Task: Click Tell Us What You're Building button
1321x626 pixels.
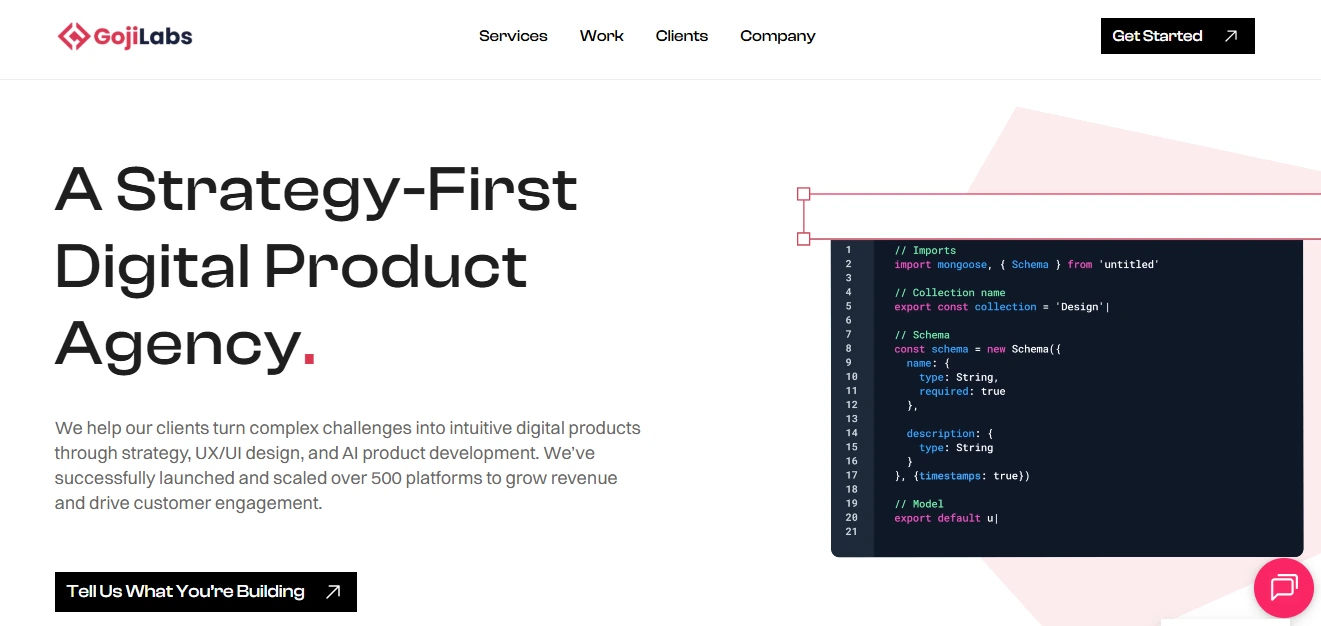Action: click(x=206, y=592)
